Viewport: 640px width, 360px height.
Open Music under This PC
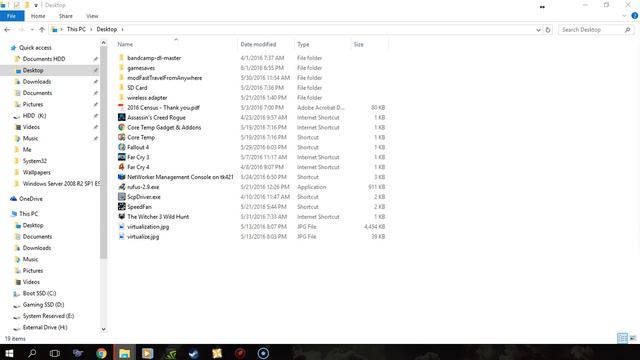click(30, 259)
